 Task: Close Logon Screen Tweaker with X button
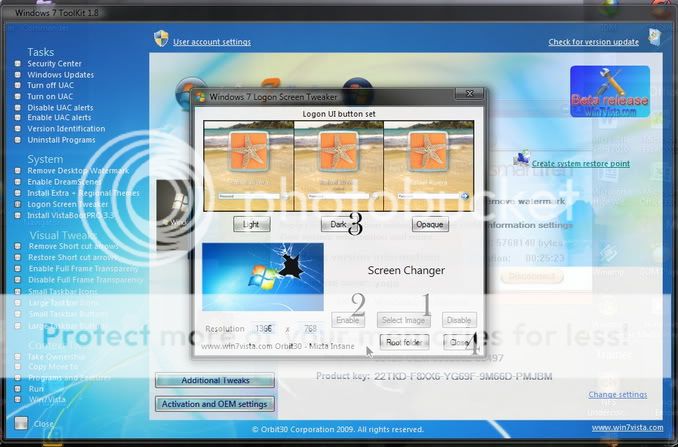coord(470,93)
